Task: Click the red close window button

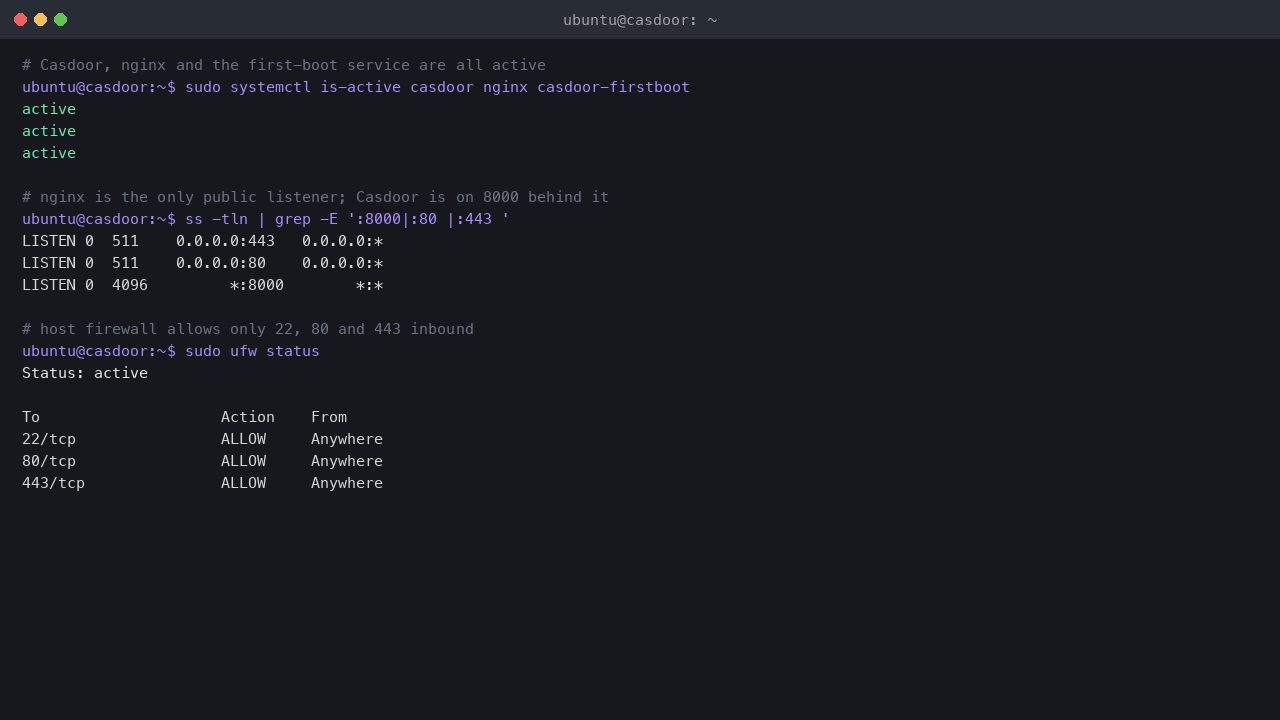Action: pos(20,19)
